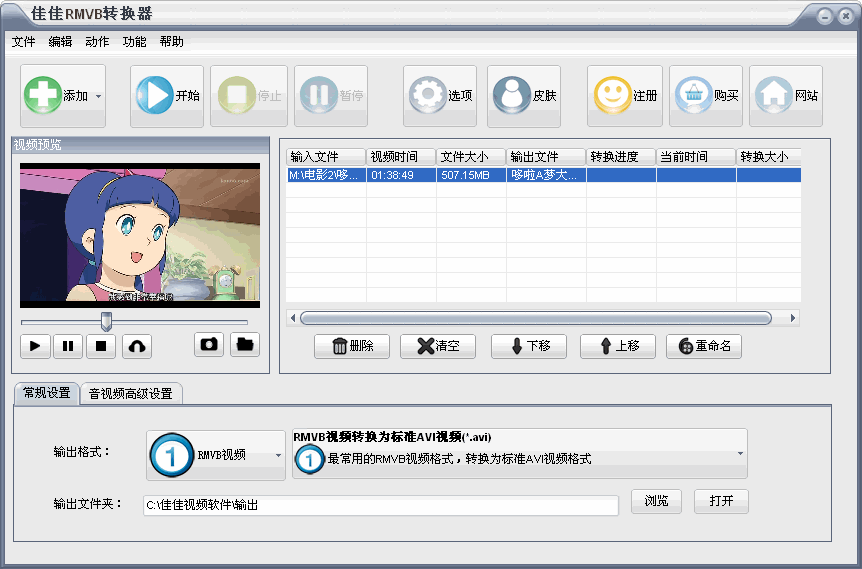Switch to the 常规设置 tab
This screenshot has height=569, width=862.
(47, 393)
